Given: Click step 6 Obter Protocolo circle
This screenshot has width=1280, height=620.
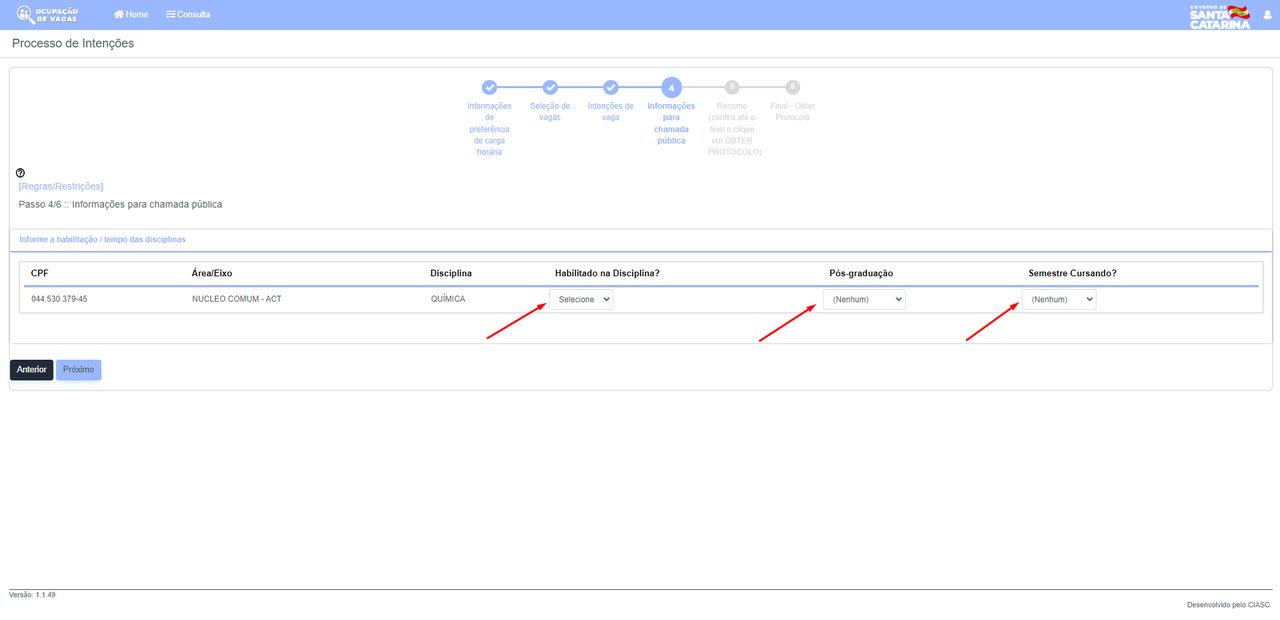Looking at the screenshot, I should (793, 87).
